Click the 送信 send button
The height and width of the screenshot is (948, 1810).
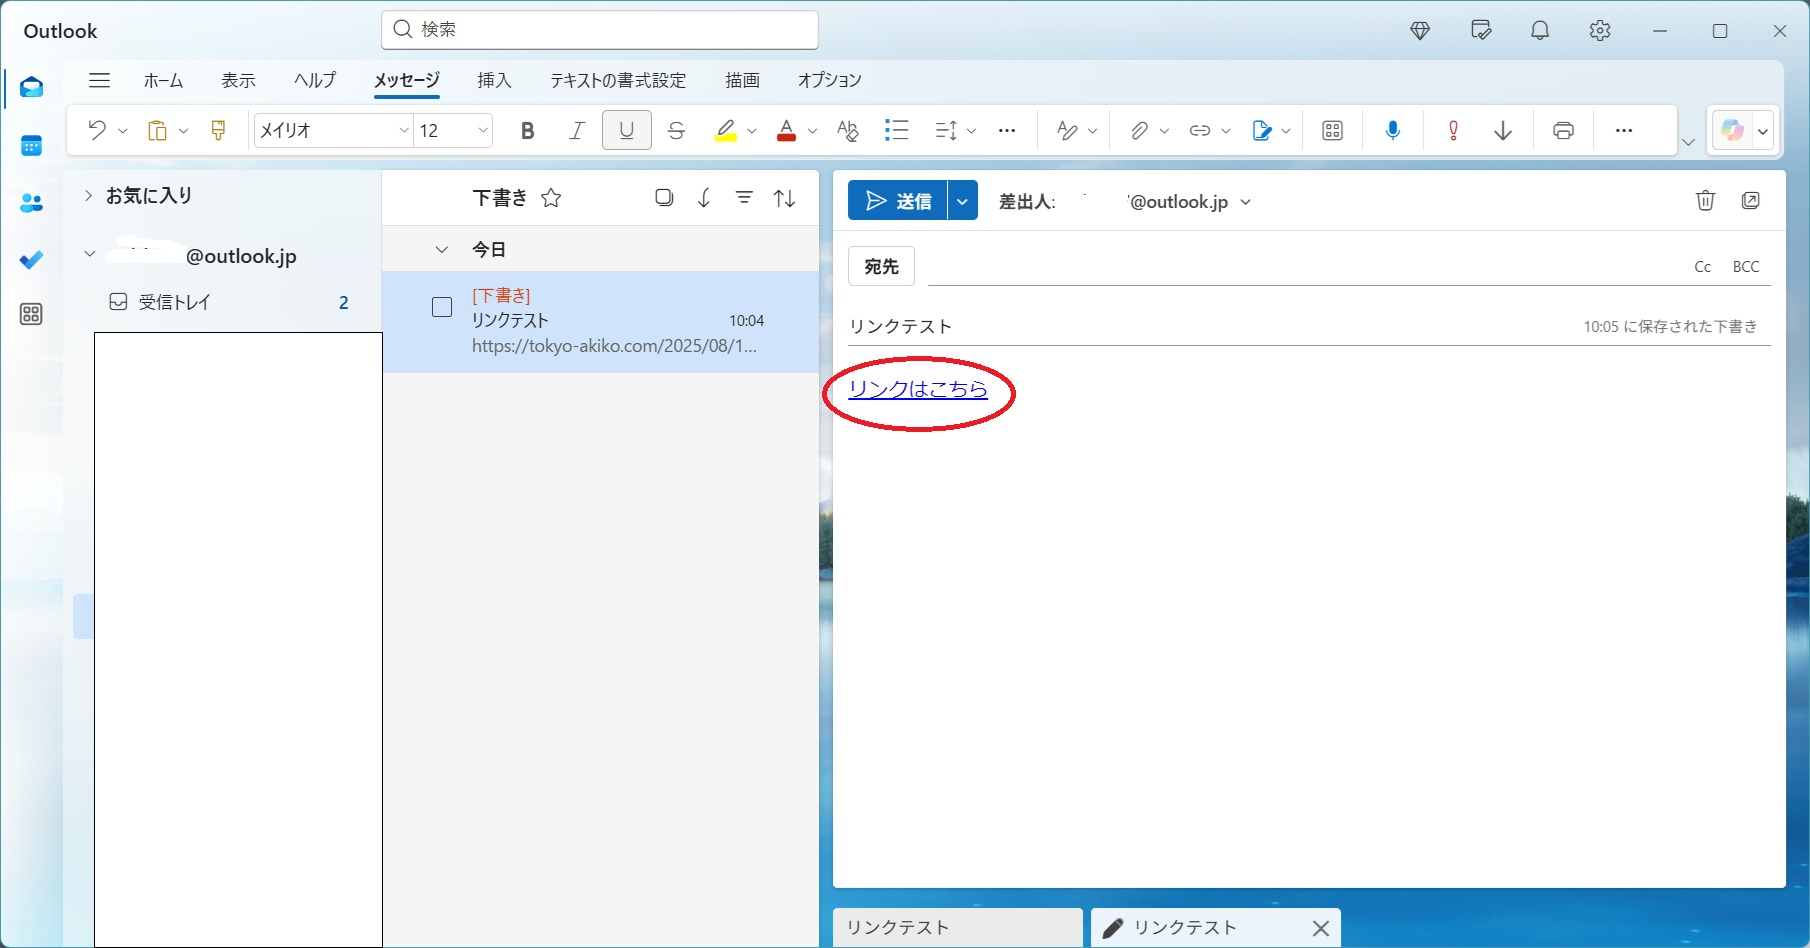point(898,201)
